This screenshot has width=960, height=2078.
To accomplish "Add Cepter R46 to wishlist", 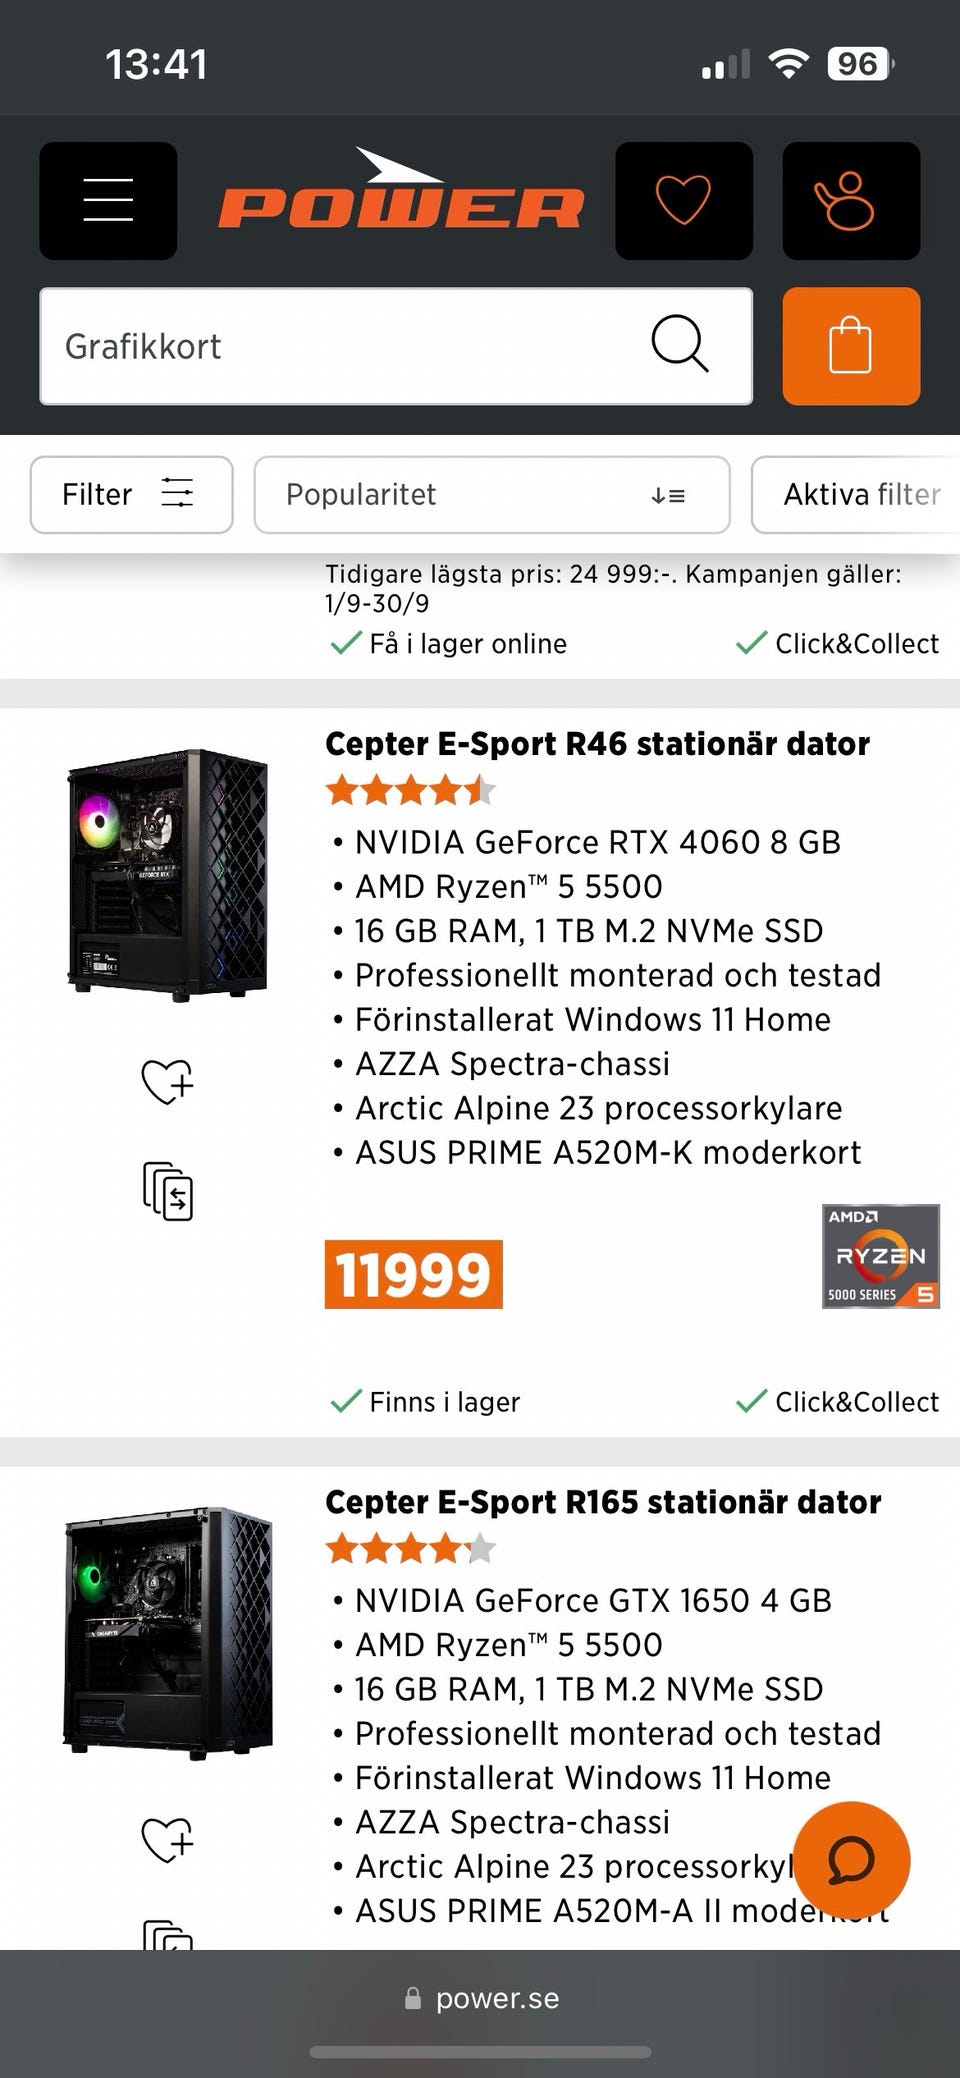I will [167, 1081].
